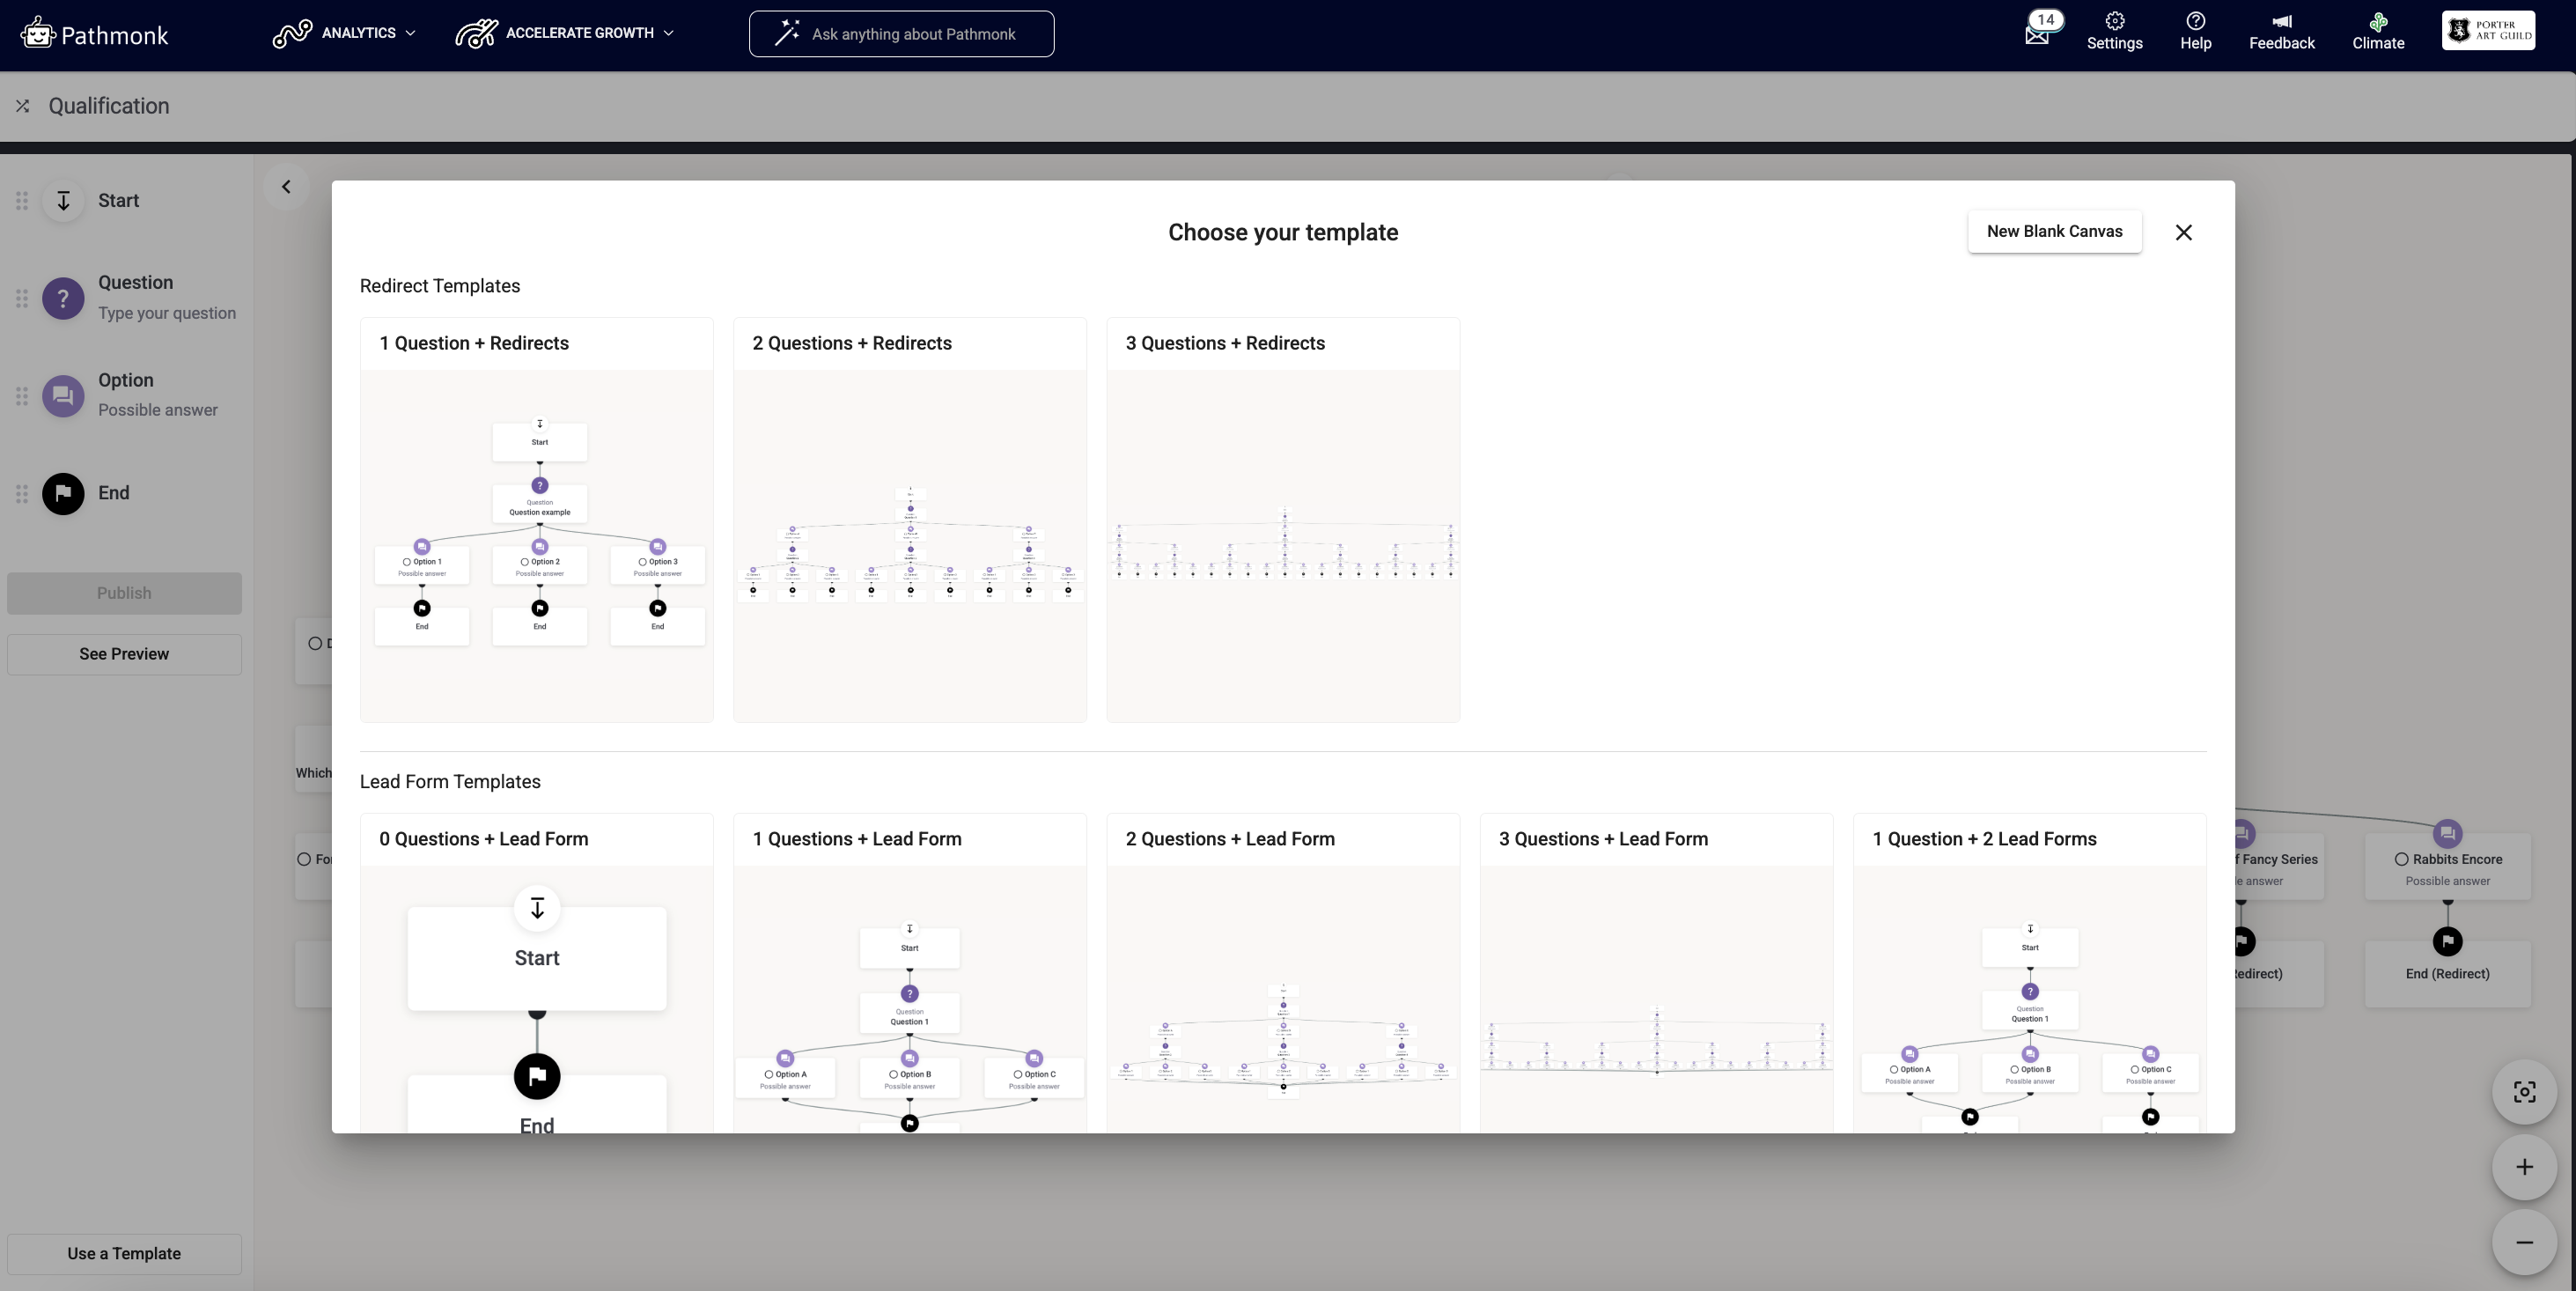Choose the 1 Question + Redirects template
The image size is (2576, 1291).
click(x=537, y=520)
